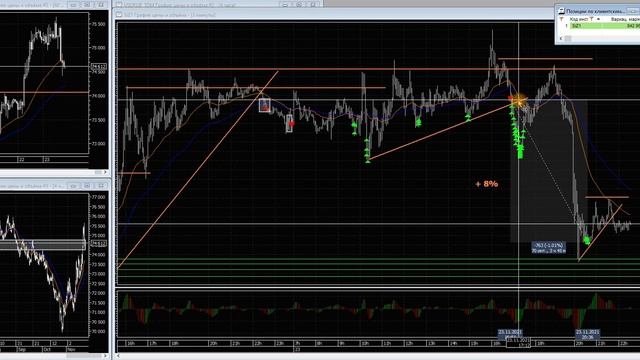Click right scroll arrow of bottom-left chart
The height and width of the screenshot is (360, 640).
tap(105, 356)
